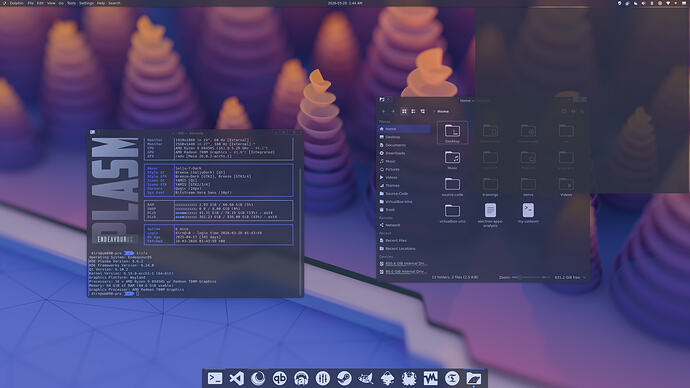This screenshot has width=690, height=388.
Task: Select the first Internal Drive device
Action: pos(404,264)
